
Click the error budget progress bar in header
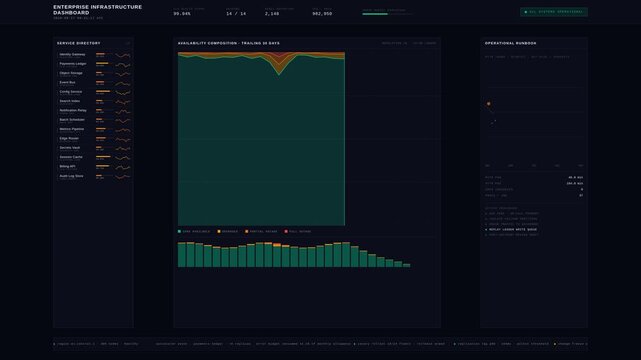coord(387,14)
